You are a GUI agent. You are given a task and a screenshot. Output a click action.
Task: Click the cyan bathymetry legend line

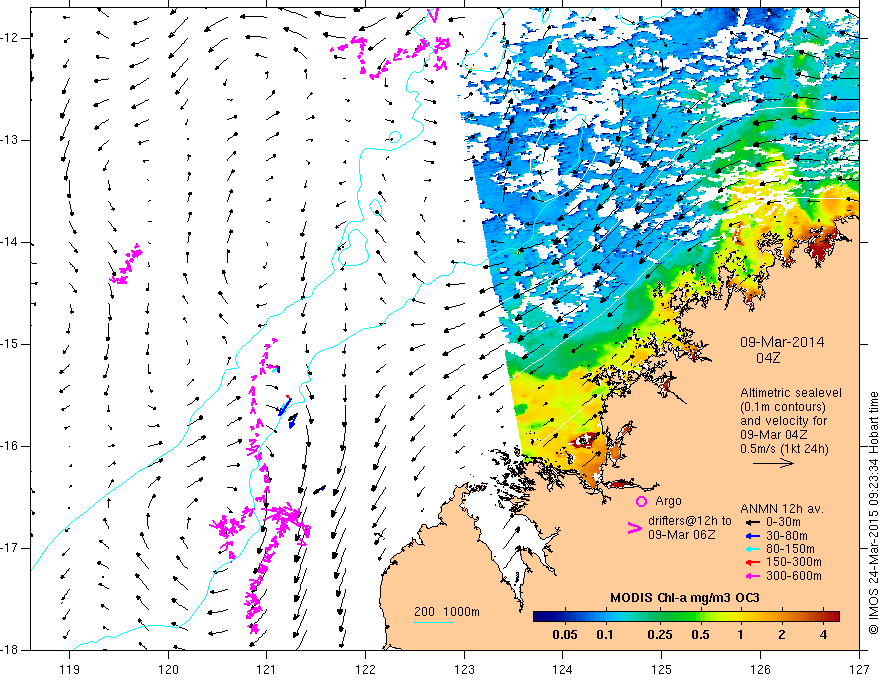433,622
